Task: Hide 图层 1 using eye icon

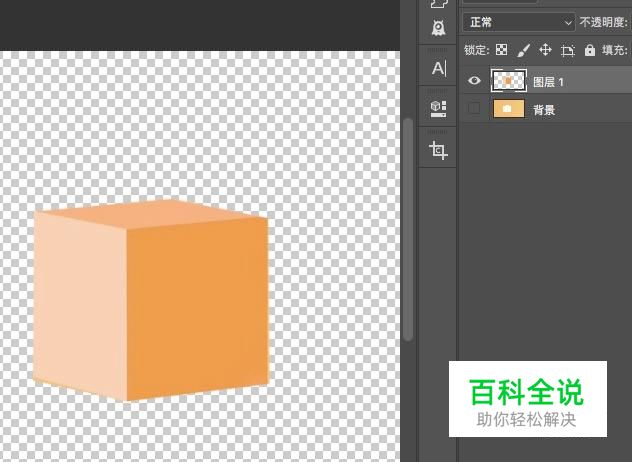Action: pyautogui.click(x=474, y=81)
